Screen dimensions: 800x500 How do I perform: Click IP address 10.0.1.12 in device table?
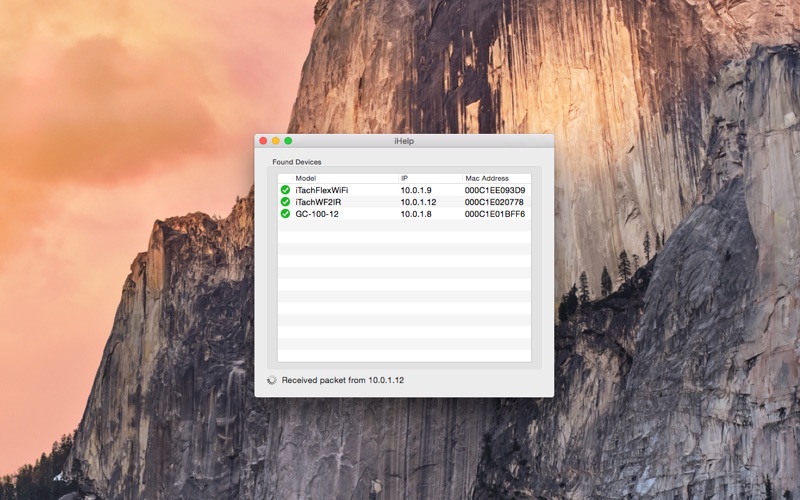point(418,202)
